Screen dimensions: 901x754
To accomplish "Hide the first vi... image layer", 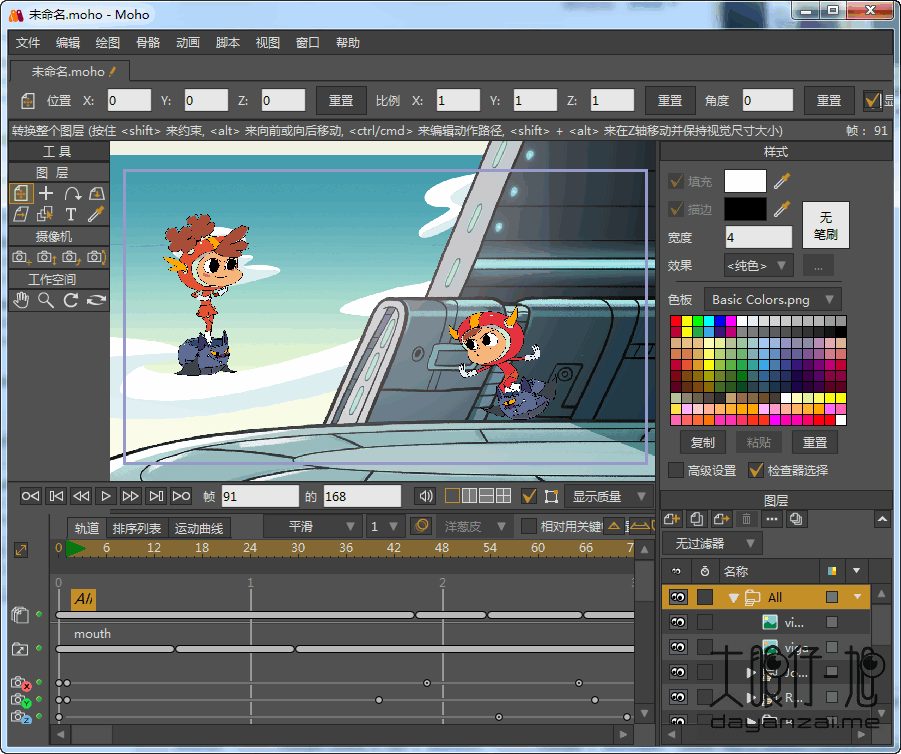I will point(678,622).
